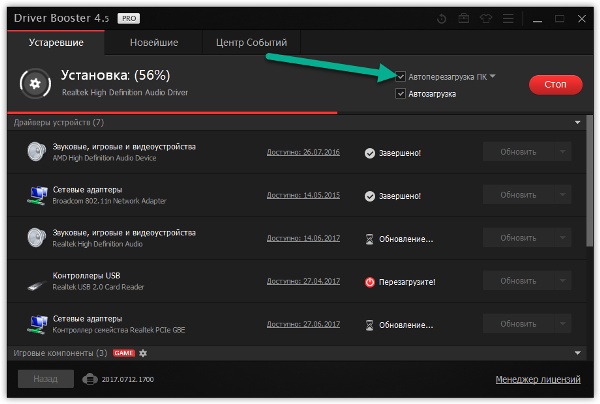Open the Центр Событий tab

251,42
